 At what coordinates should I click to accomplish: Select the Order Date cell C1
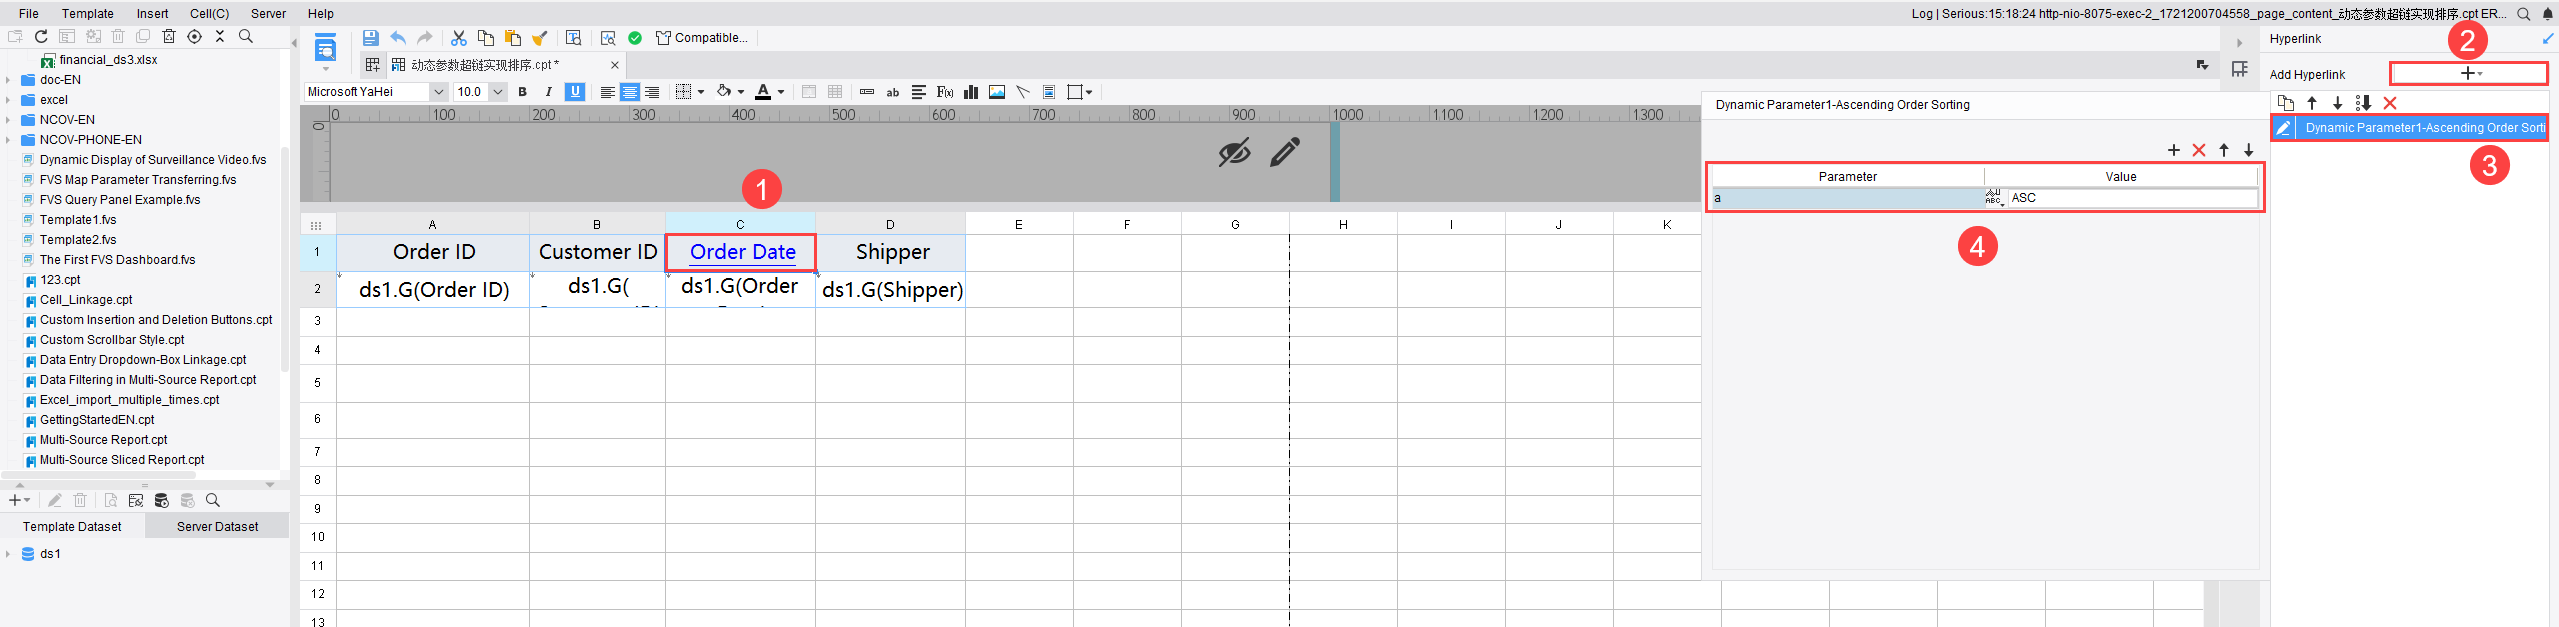(741, 252)
